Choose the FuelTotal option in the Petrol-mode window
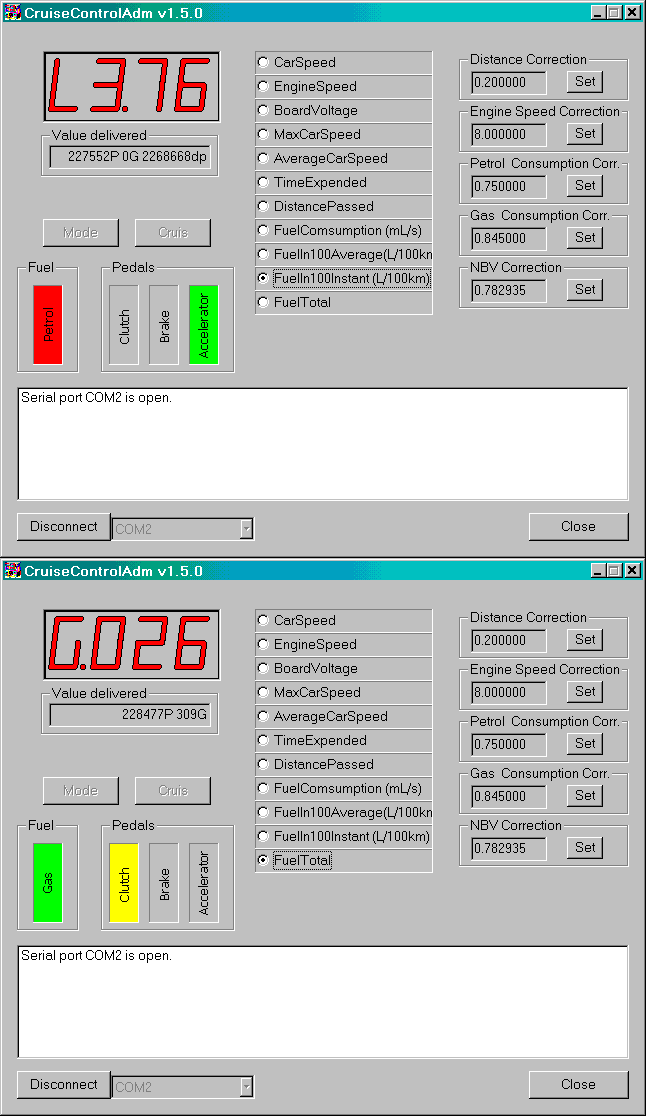The height and width of the screenshot is (1116, 646). (x=264, y=302)
